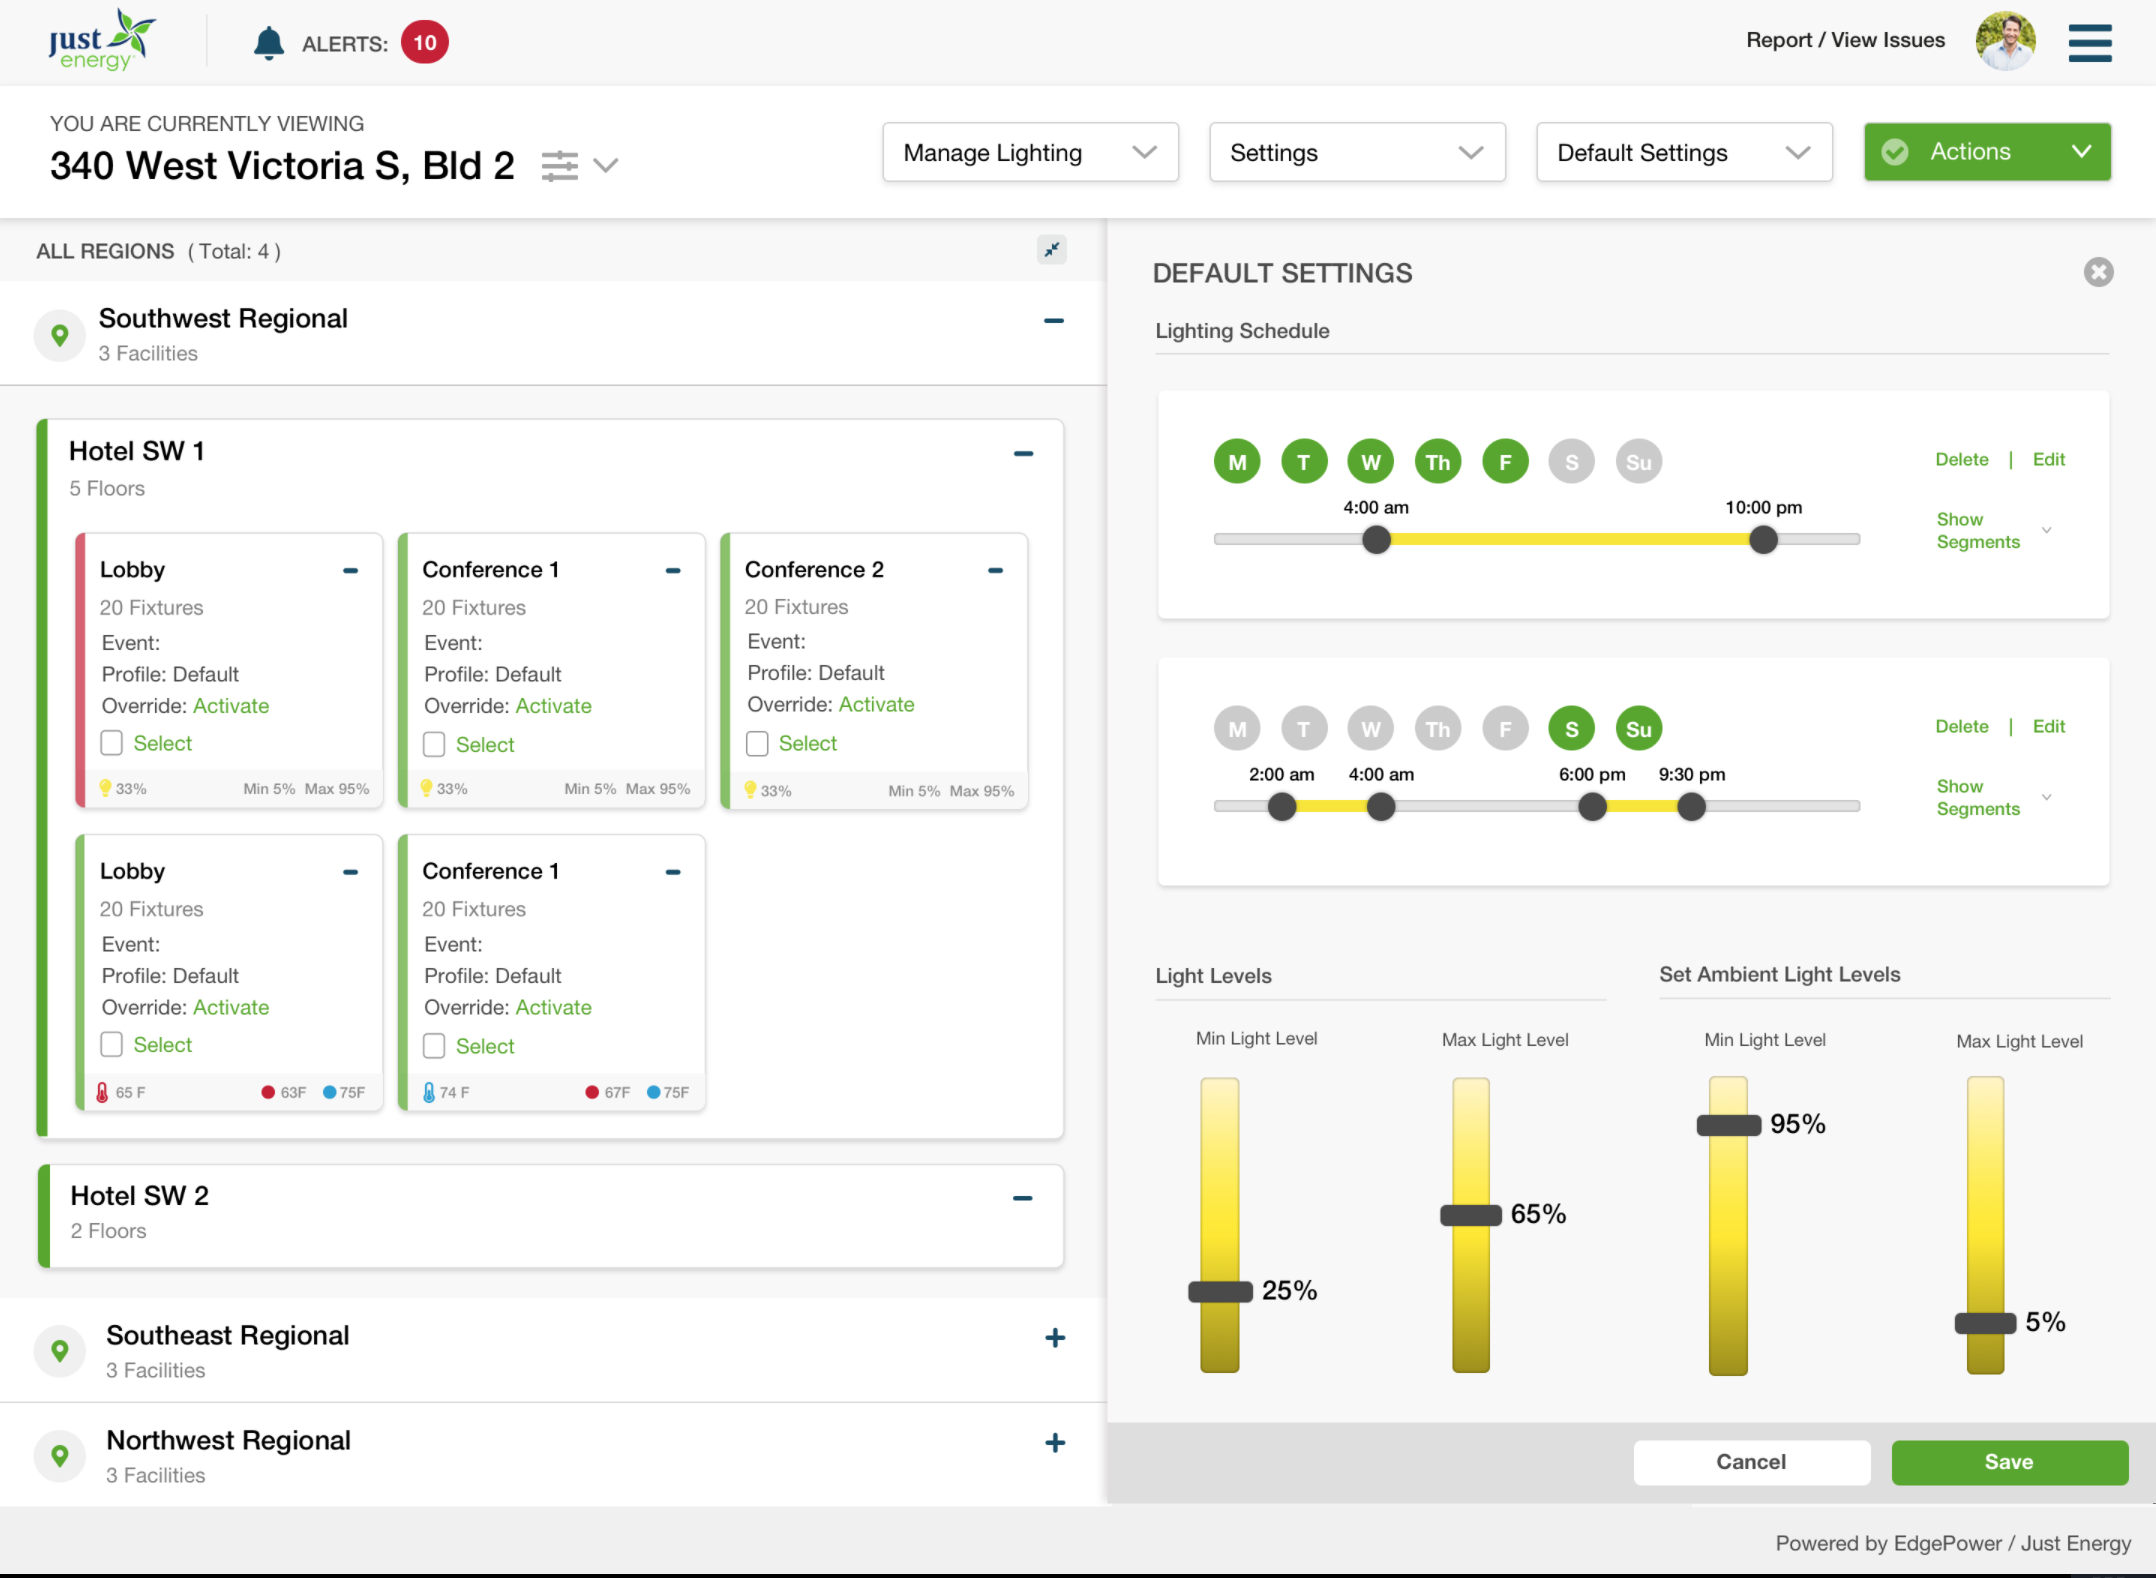
Task: Click the building filter sliders icon
Action: [x=560, y=165]
